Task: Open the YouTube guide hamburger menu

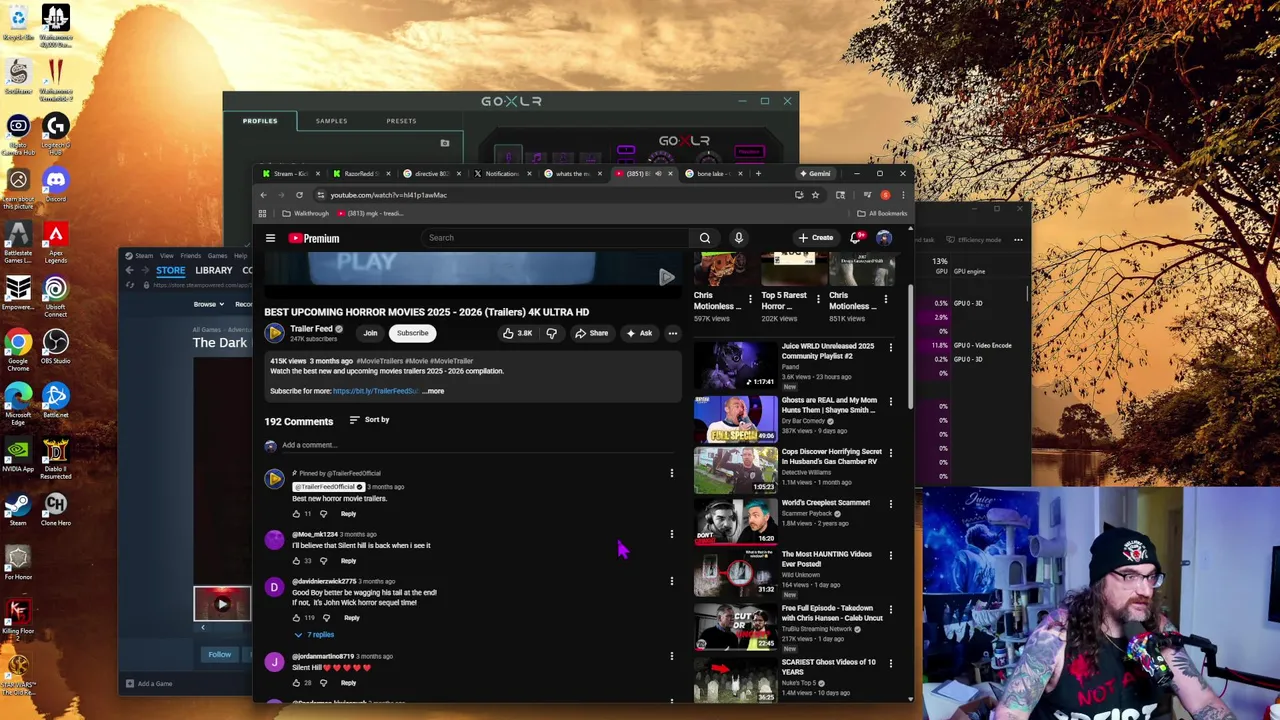Action: [x=270, y=238]
